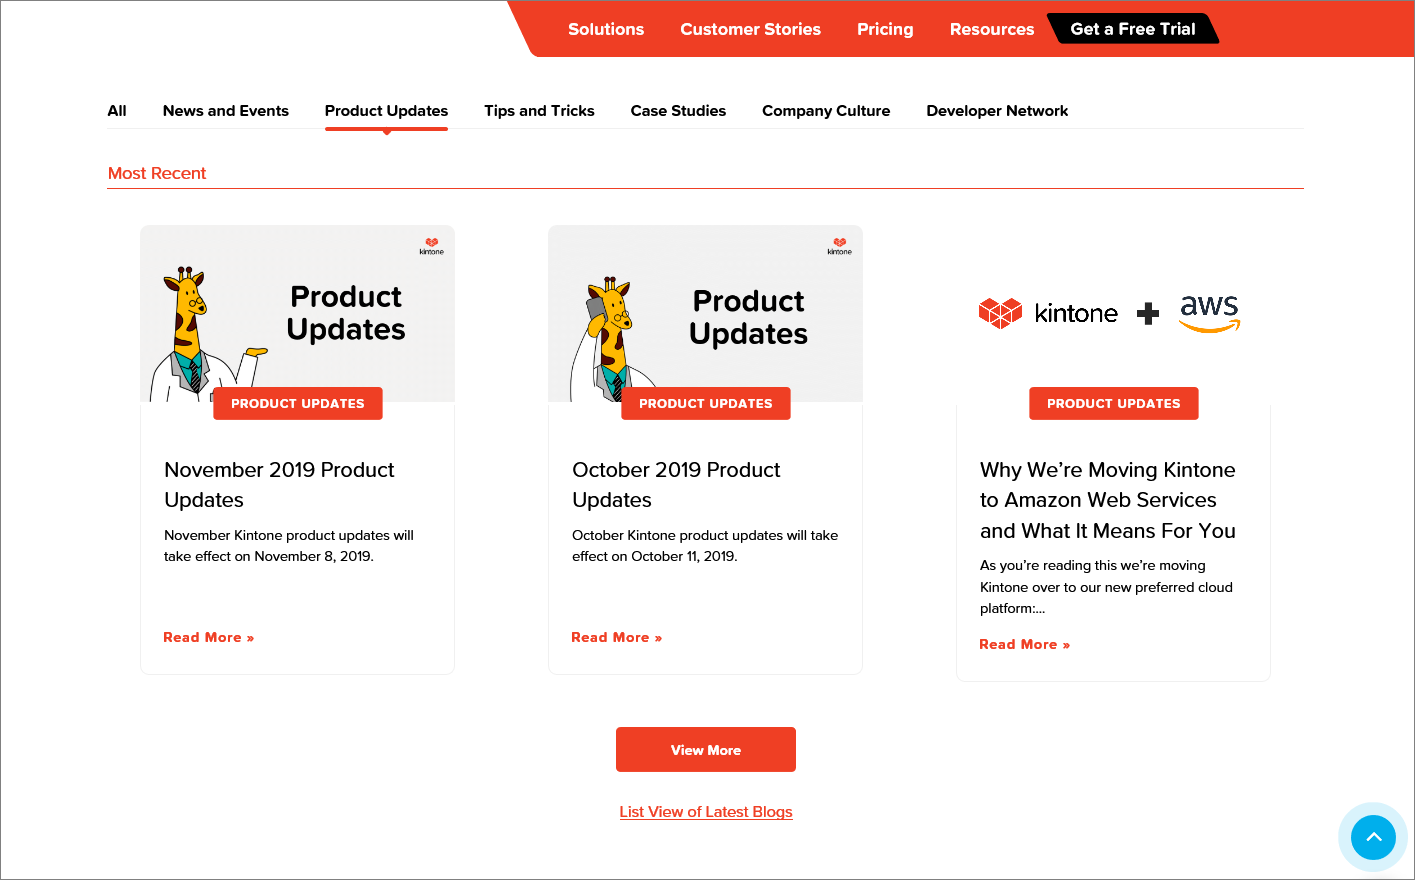The height and width of the screenshot is (880, 1415).
Task: Go to Customer Stories in navigation
Action: pos(750,29)
